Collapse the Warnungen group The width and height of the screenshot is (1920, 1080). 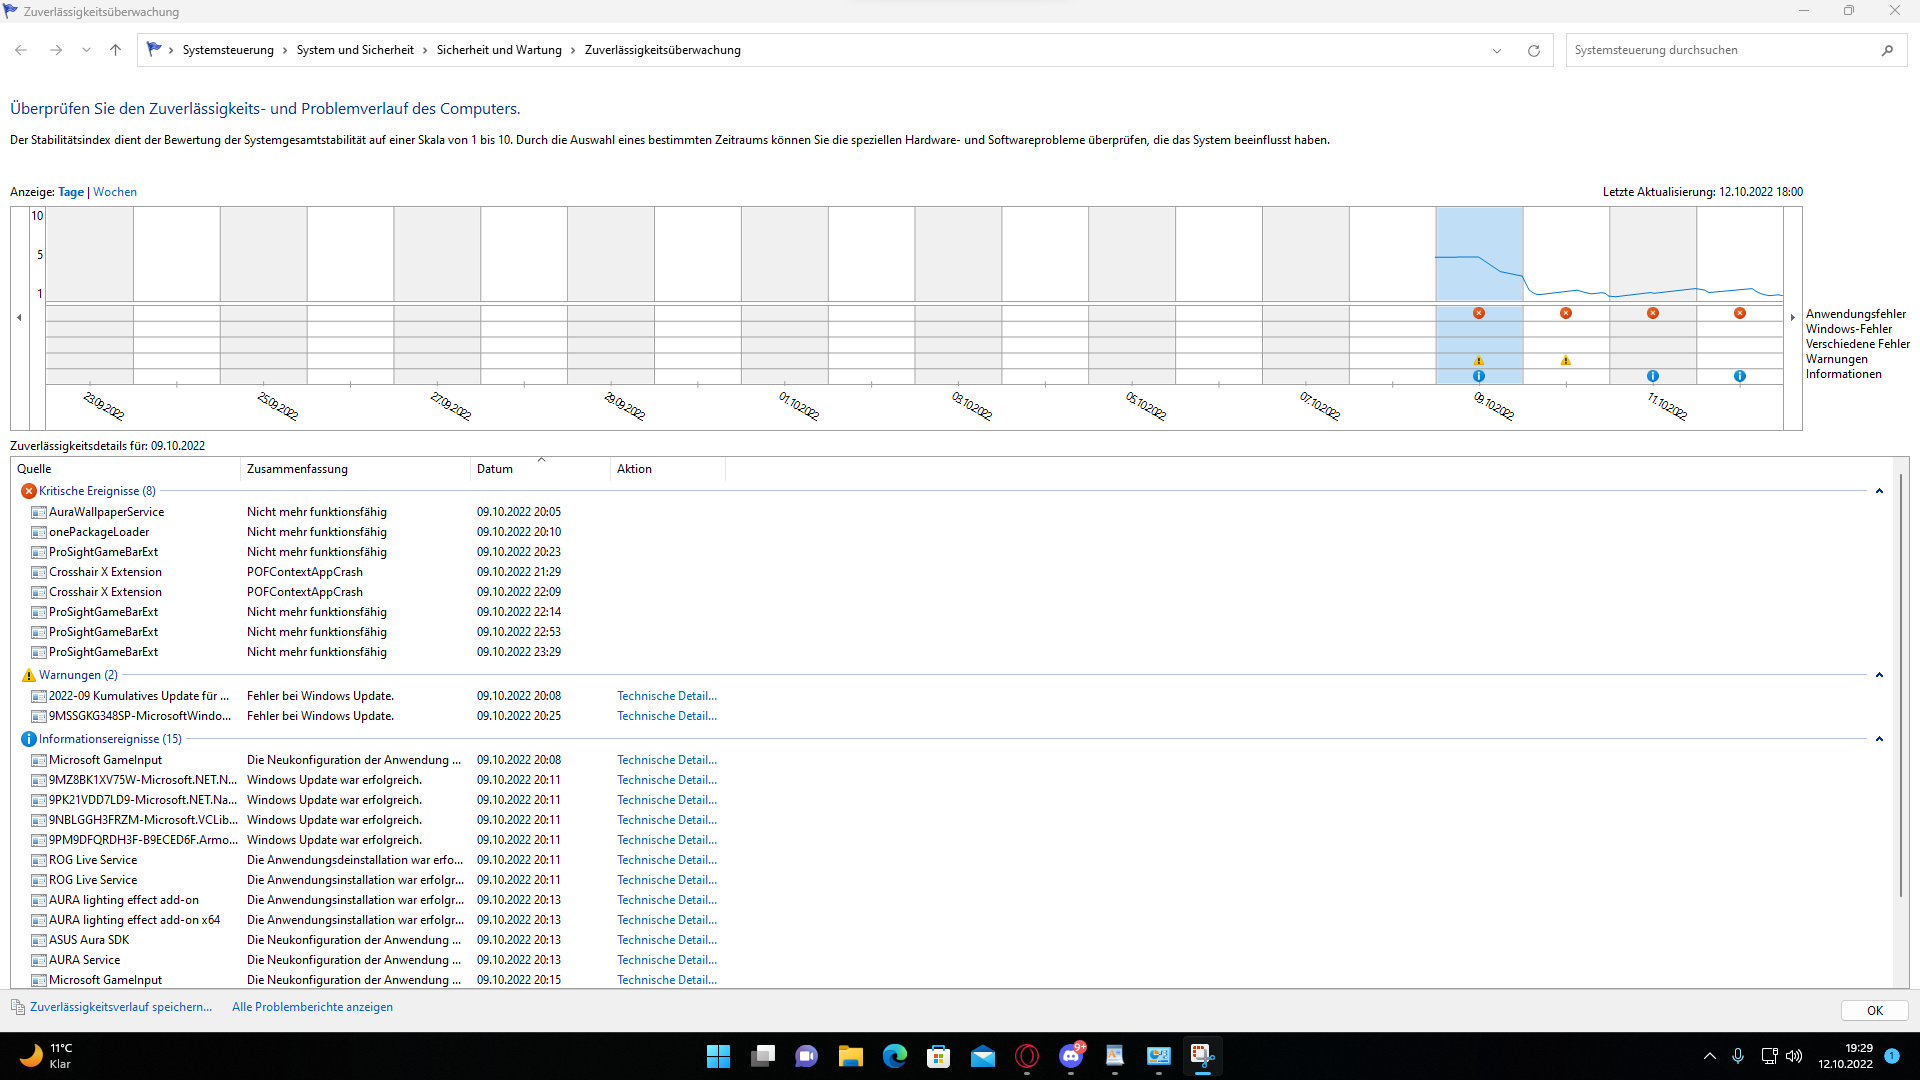pyautogui.click(x=1879, y=675)
